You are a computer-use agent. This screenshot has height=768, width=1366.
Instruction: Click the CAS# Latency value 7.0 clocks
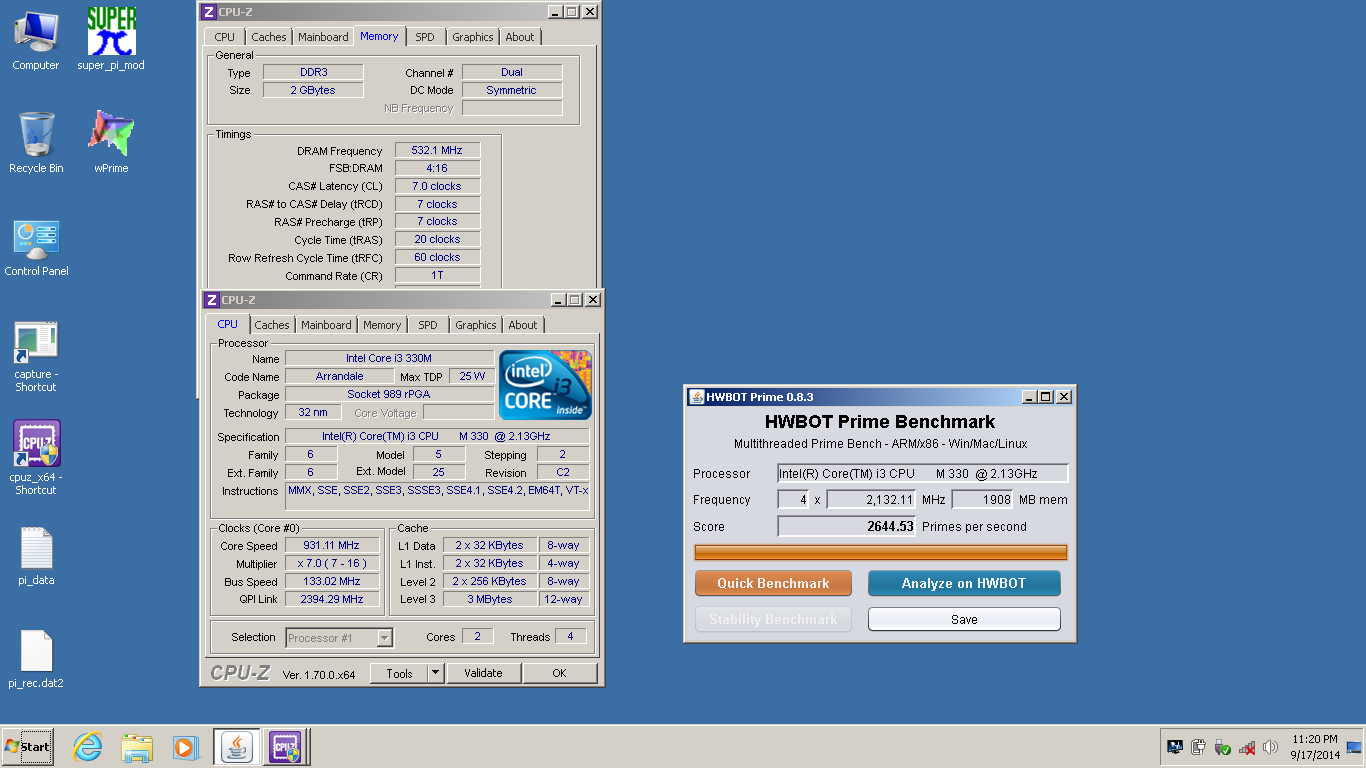(437, 186)
